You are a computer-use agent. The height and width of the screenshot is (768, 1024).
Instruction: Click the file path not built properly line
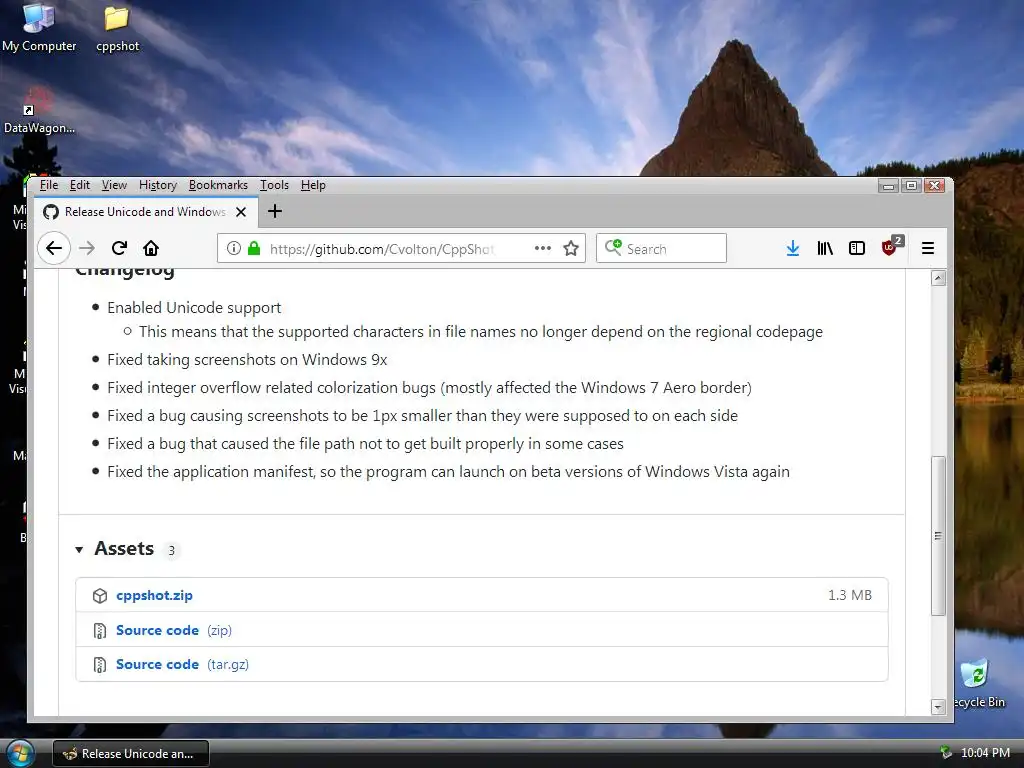[x=365, y=444]
